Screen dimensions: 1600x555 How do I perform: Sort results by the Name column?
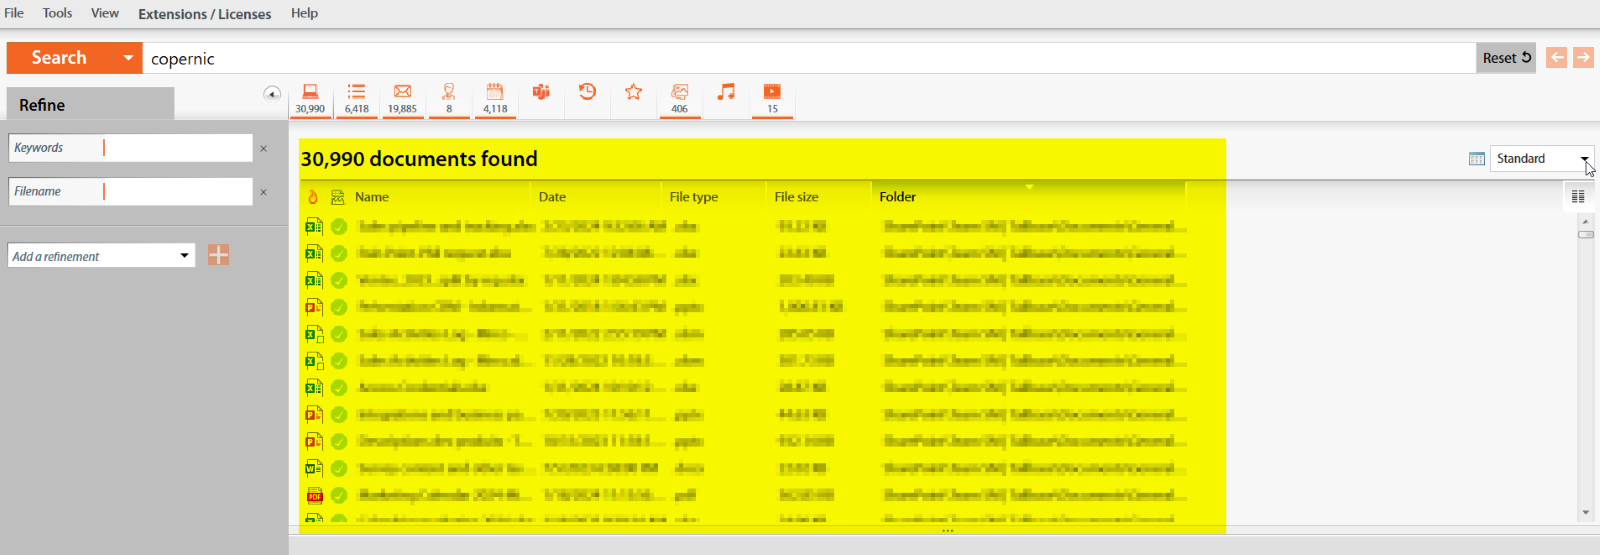point(372,197)
